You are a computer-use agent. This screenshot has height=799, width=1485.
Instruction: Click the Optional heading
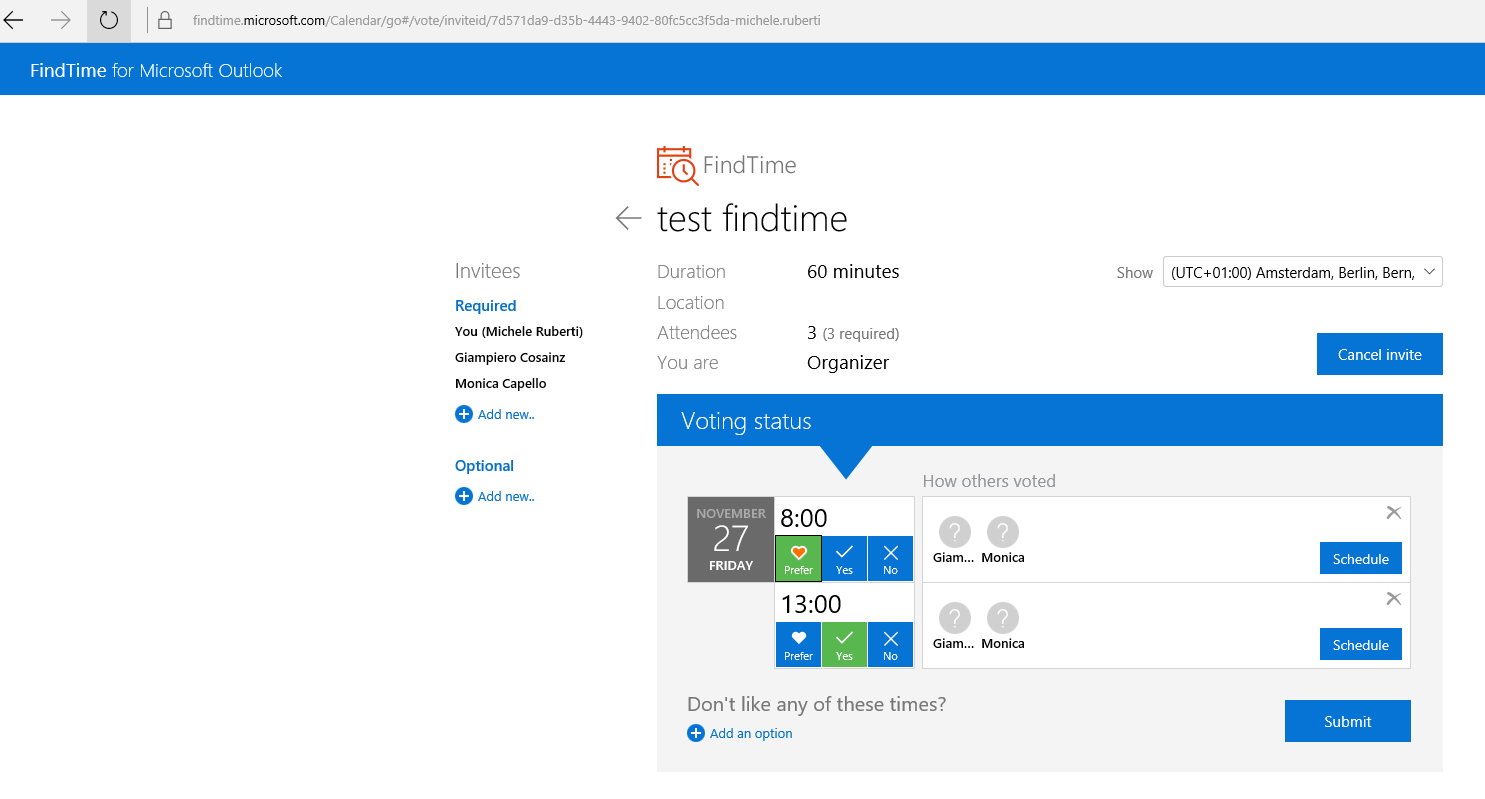pyautogui.click(x=484, y=466)
